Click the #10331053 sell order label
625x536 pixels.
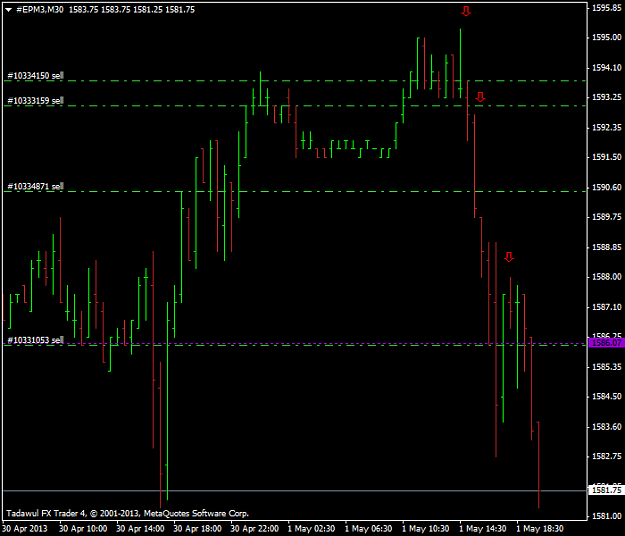pos(35,340)
